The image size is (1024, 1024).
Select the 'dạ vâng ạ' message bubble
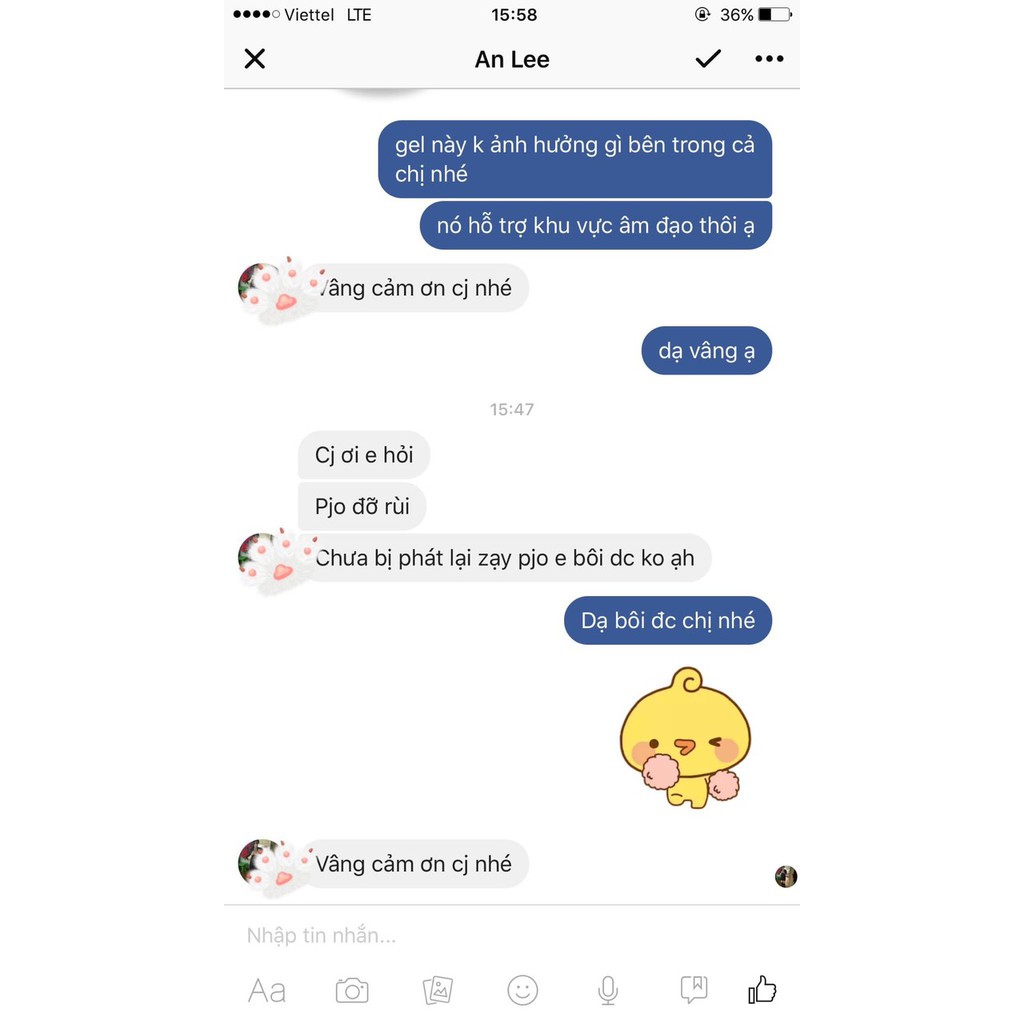click(x=707, y=351)
